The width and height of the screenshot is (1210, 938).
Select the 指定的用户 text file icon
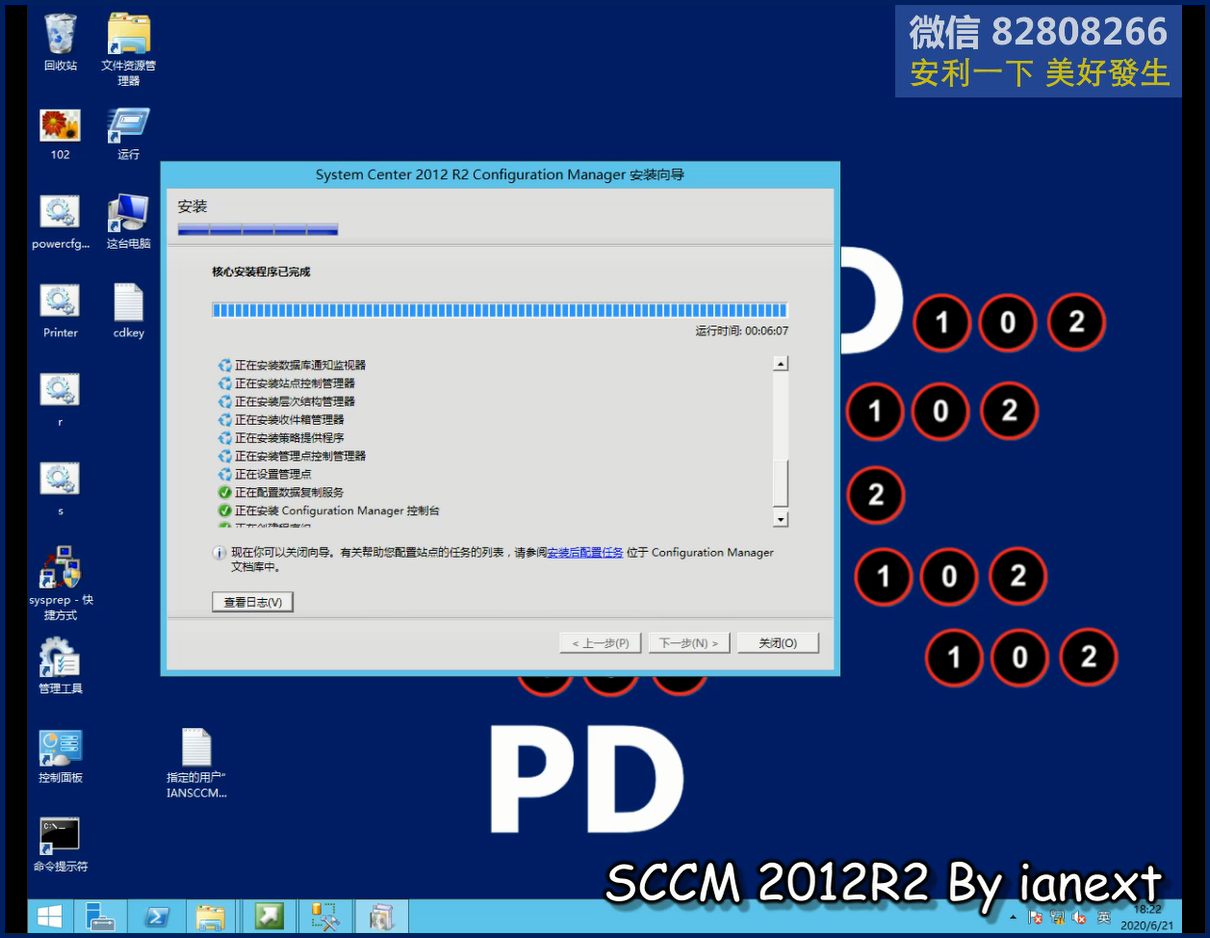(196, 763)
